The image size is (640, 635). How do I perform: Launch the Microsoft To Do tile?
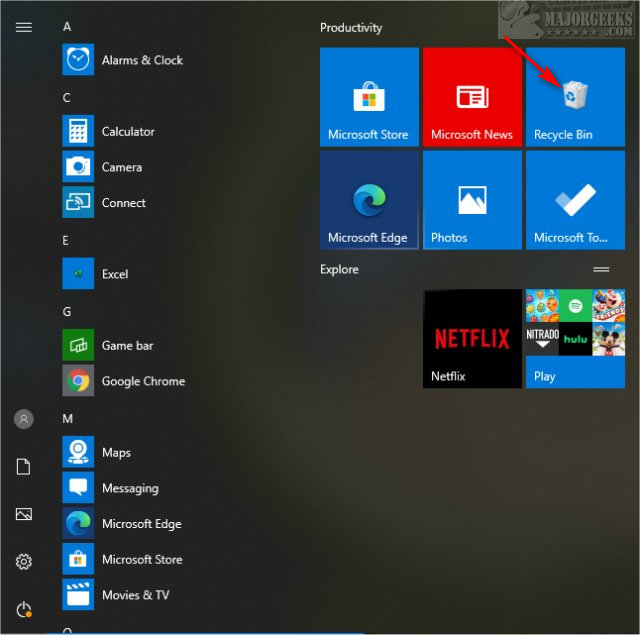(575, 200)
